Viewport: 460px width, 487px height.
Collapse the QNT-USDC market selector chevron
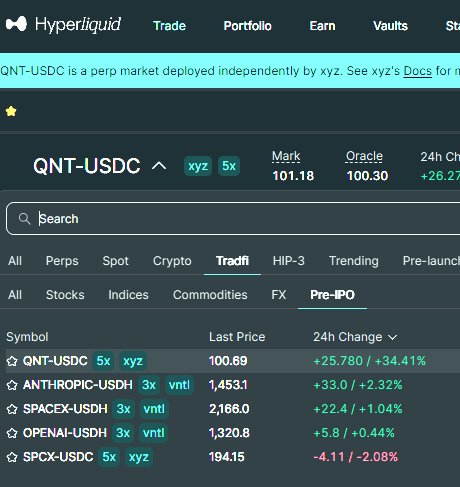click(159, 166)
